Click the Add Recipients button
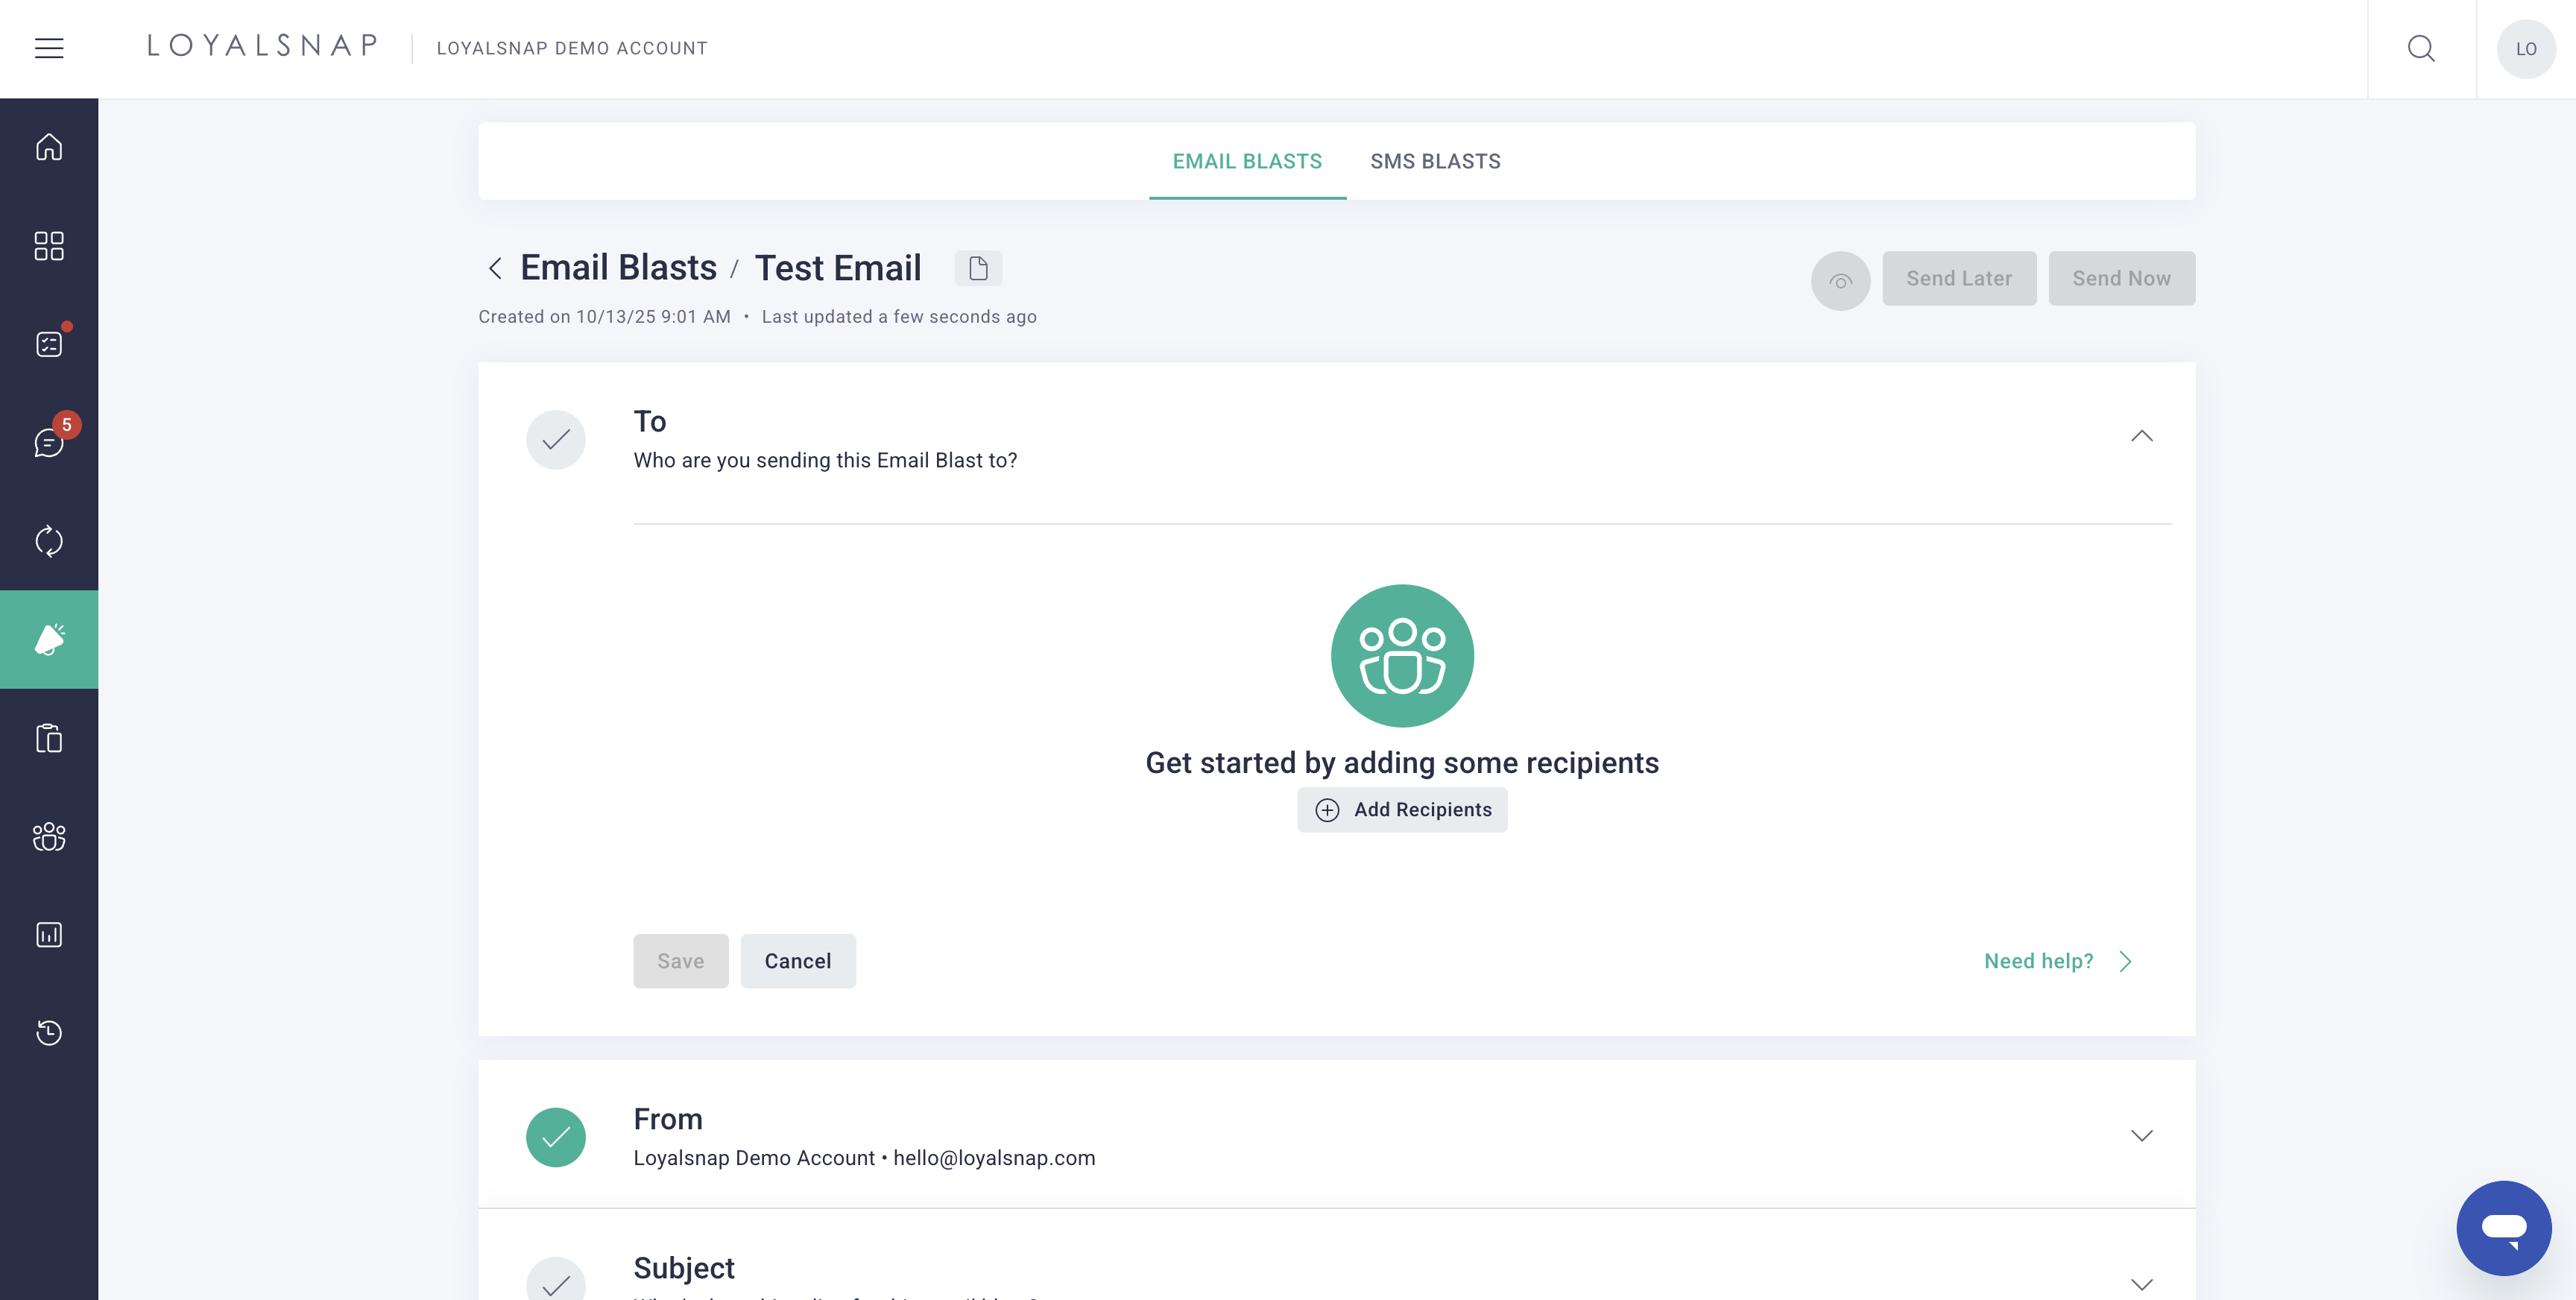The image size is (2576, 1300). pyautogui.click(x=1402, y=810)
